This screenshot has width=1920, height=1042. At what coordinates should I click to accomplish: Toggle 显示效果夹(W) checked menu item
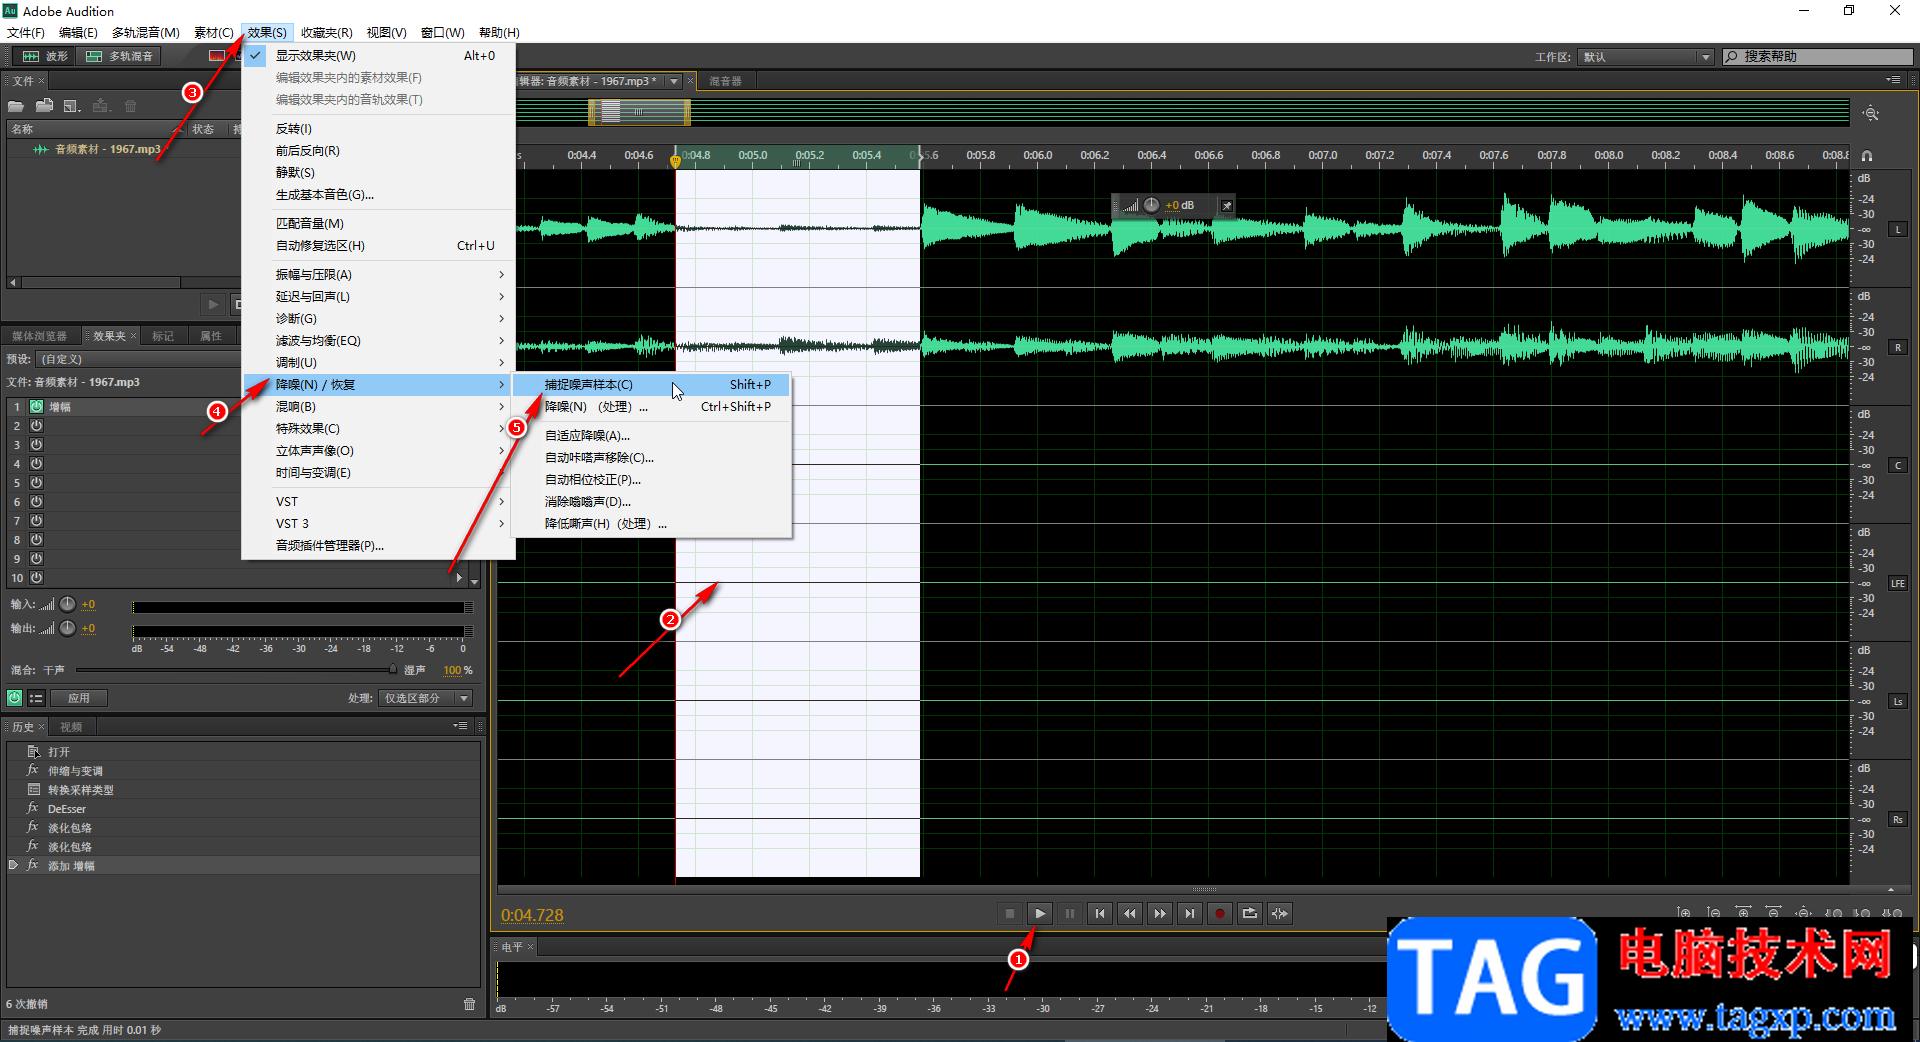(x=380, y=55)
